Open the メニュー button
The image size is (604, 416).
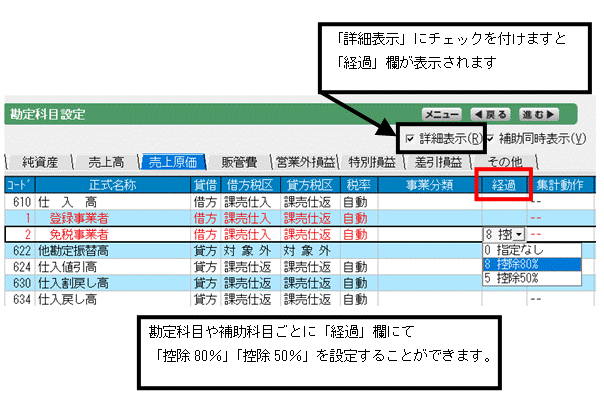click(441, 114)
